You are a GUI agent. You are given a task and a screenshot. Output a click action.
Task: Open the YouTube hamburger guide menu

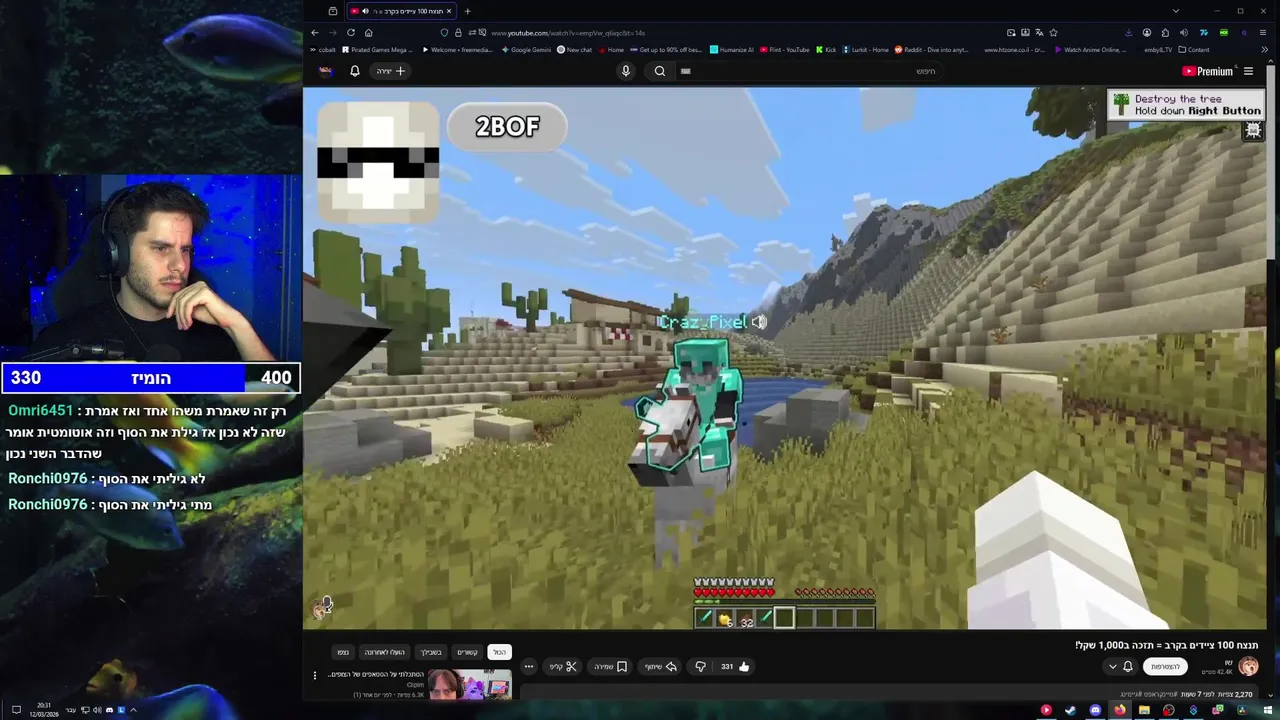pos(1248,71)
